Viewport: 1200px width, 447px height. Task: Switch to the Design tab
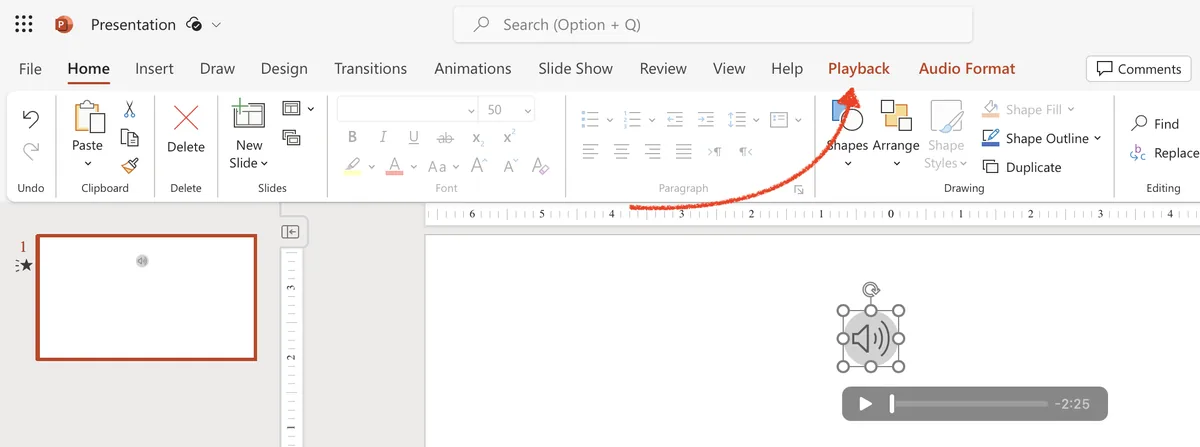click(x=284, y=68)
